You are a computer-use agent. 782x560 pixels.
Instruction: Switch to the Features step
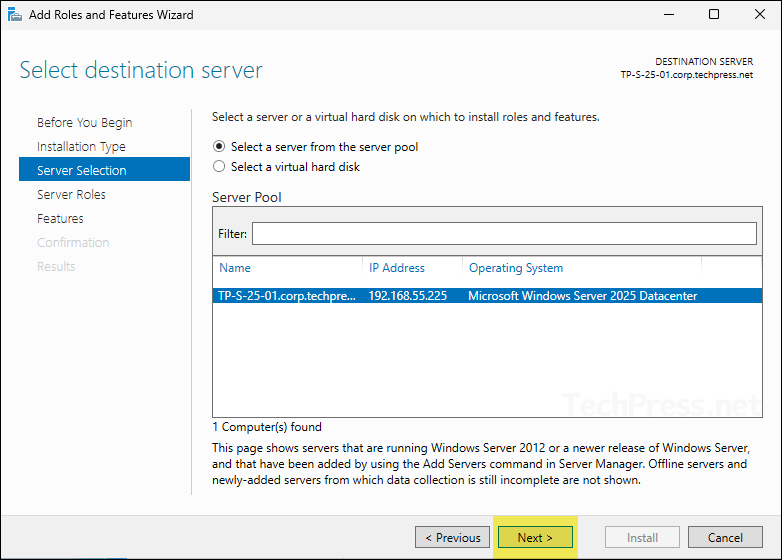[x=60, y=218]
